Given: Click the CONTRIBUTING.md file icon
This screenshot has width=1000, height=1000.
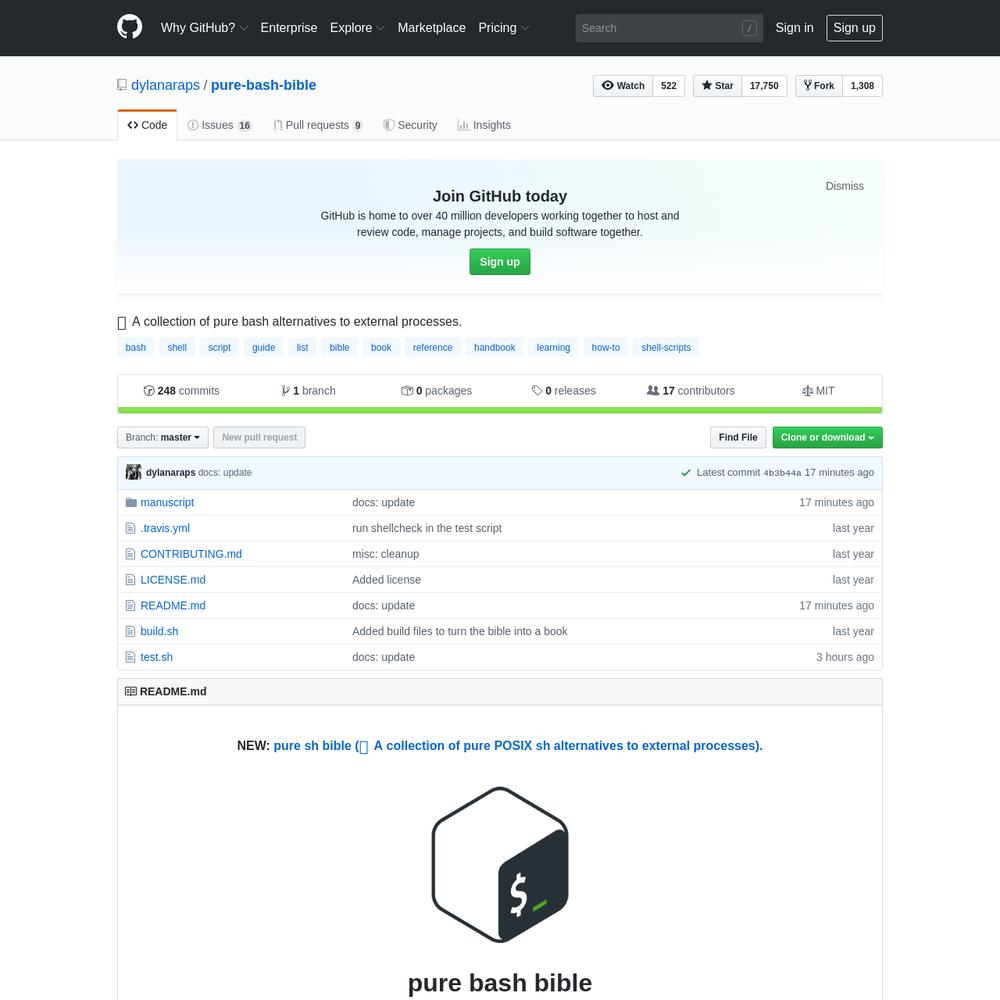Looking at the screenshot, I should (130, 554).
